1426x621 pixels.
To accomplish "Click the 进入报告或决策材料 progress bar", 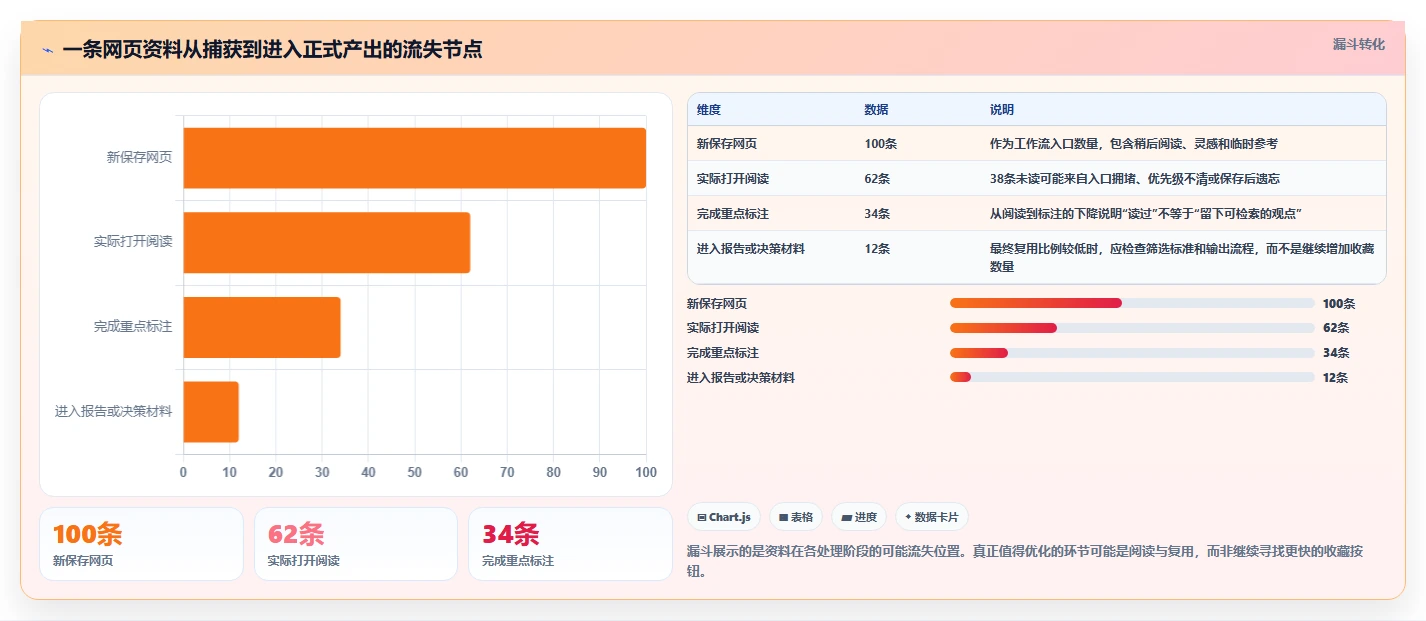I will (1132, 377).
